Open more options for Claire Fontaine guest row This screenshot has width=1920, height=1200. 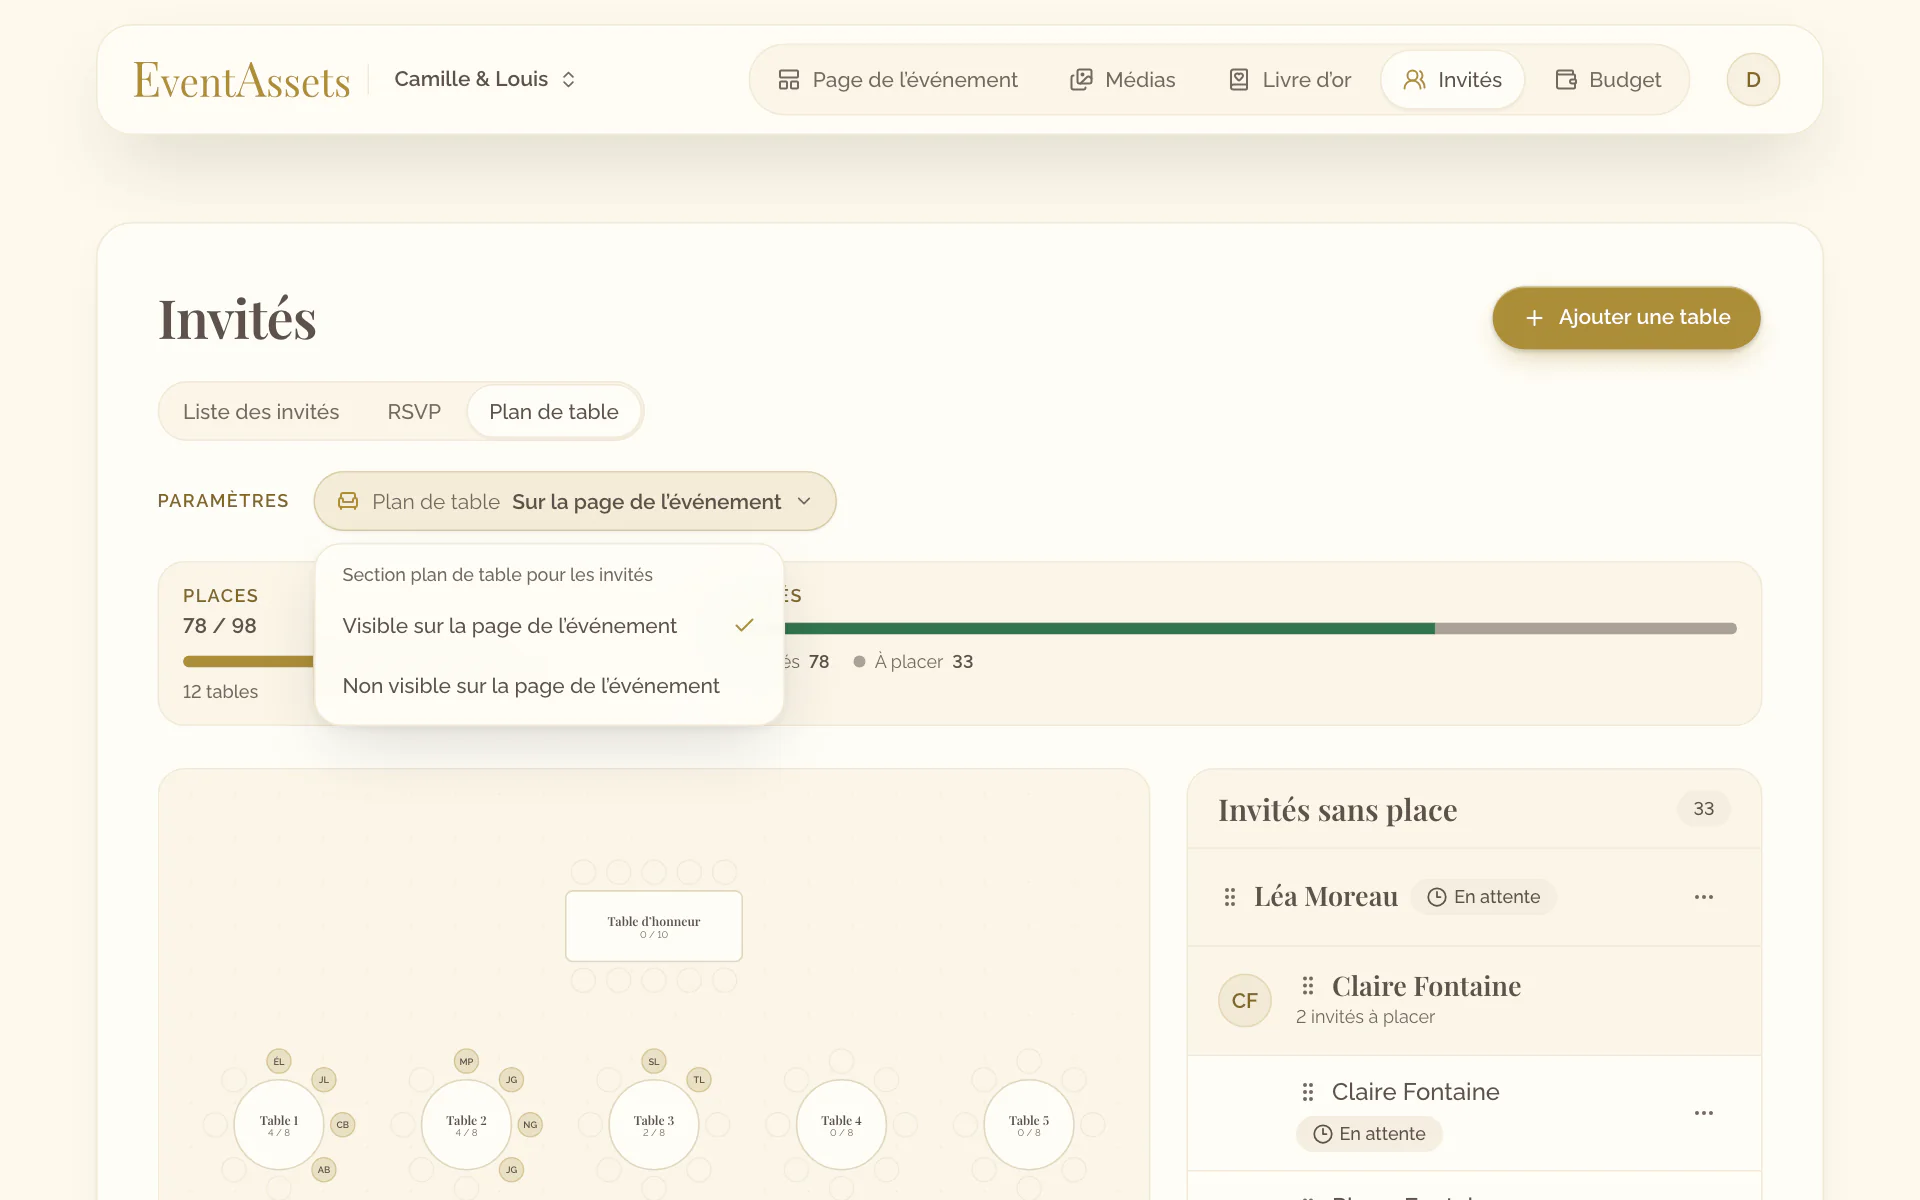click(x=1704, y=1113)
